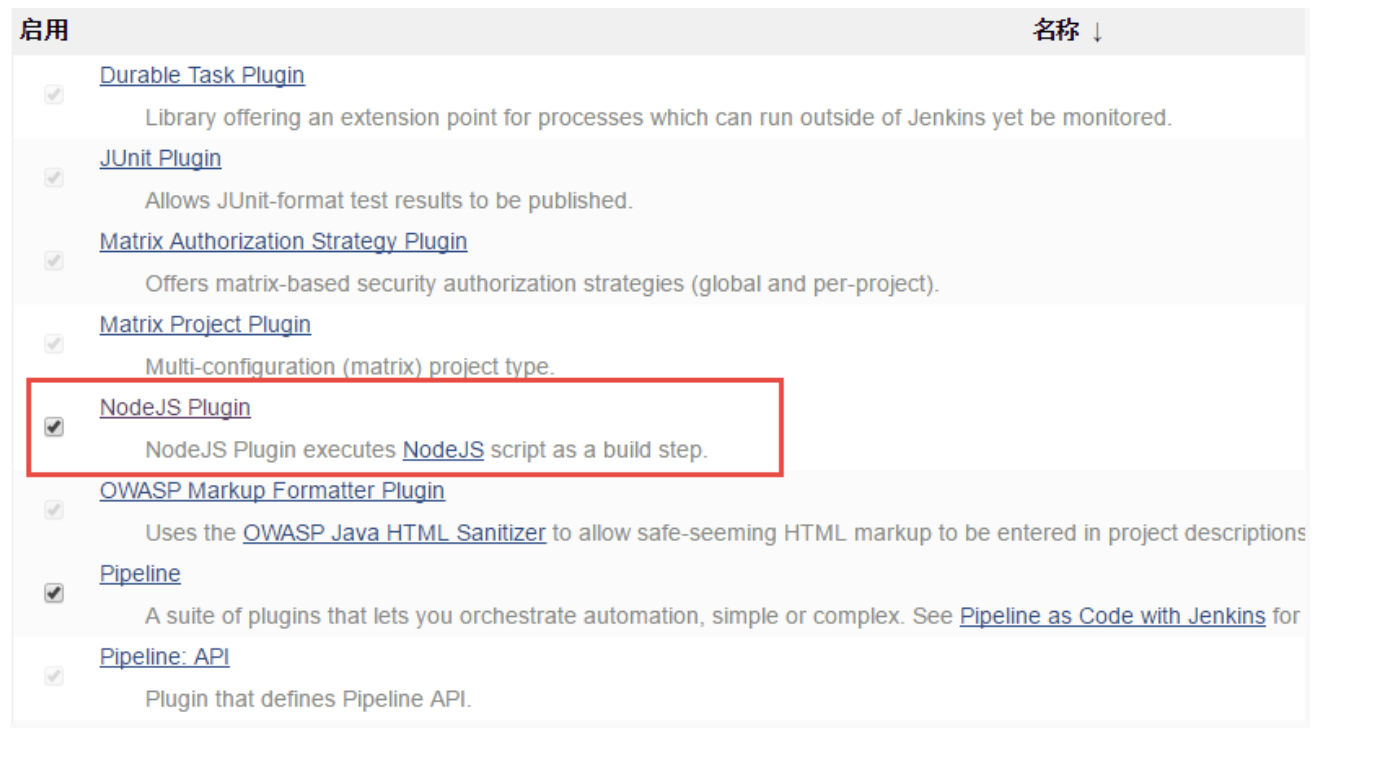The height and width of the screenshot is (776, 1384).
Task: Follow Pipeline as Code with Jenkins link
Action: [1112, 616]
